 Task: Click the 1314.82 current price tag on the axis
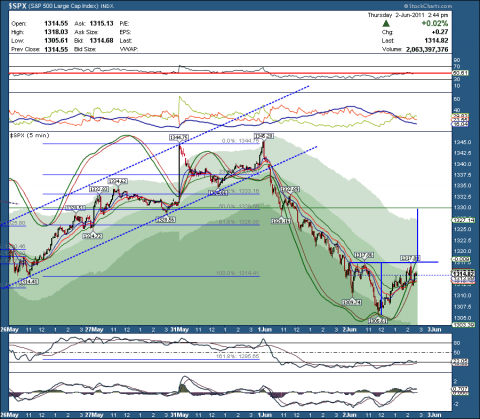pyautogui.click(x=462, y=274)
